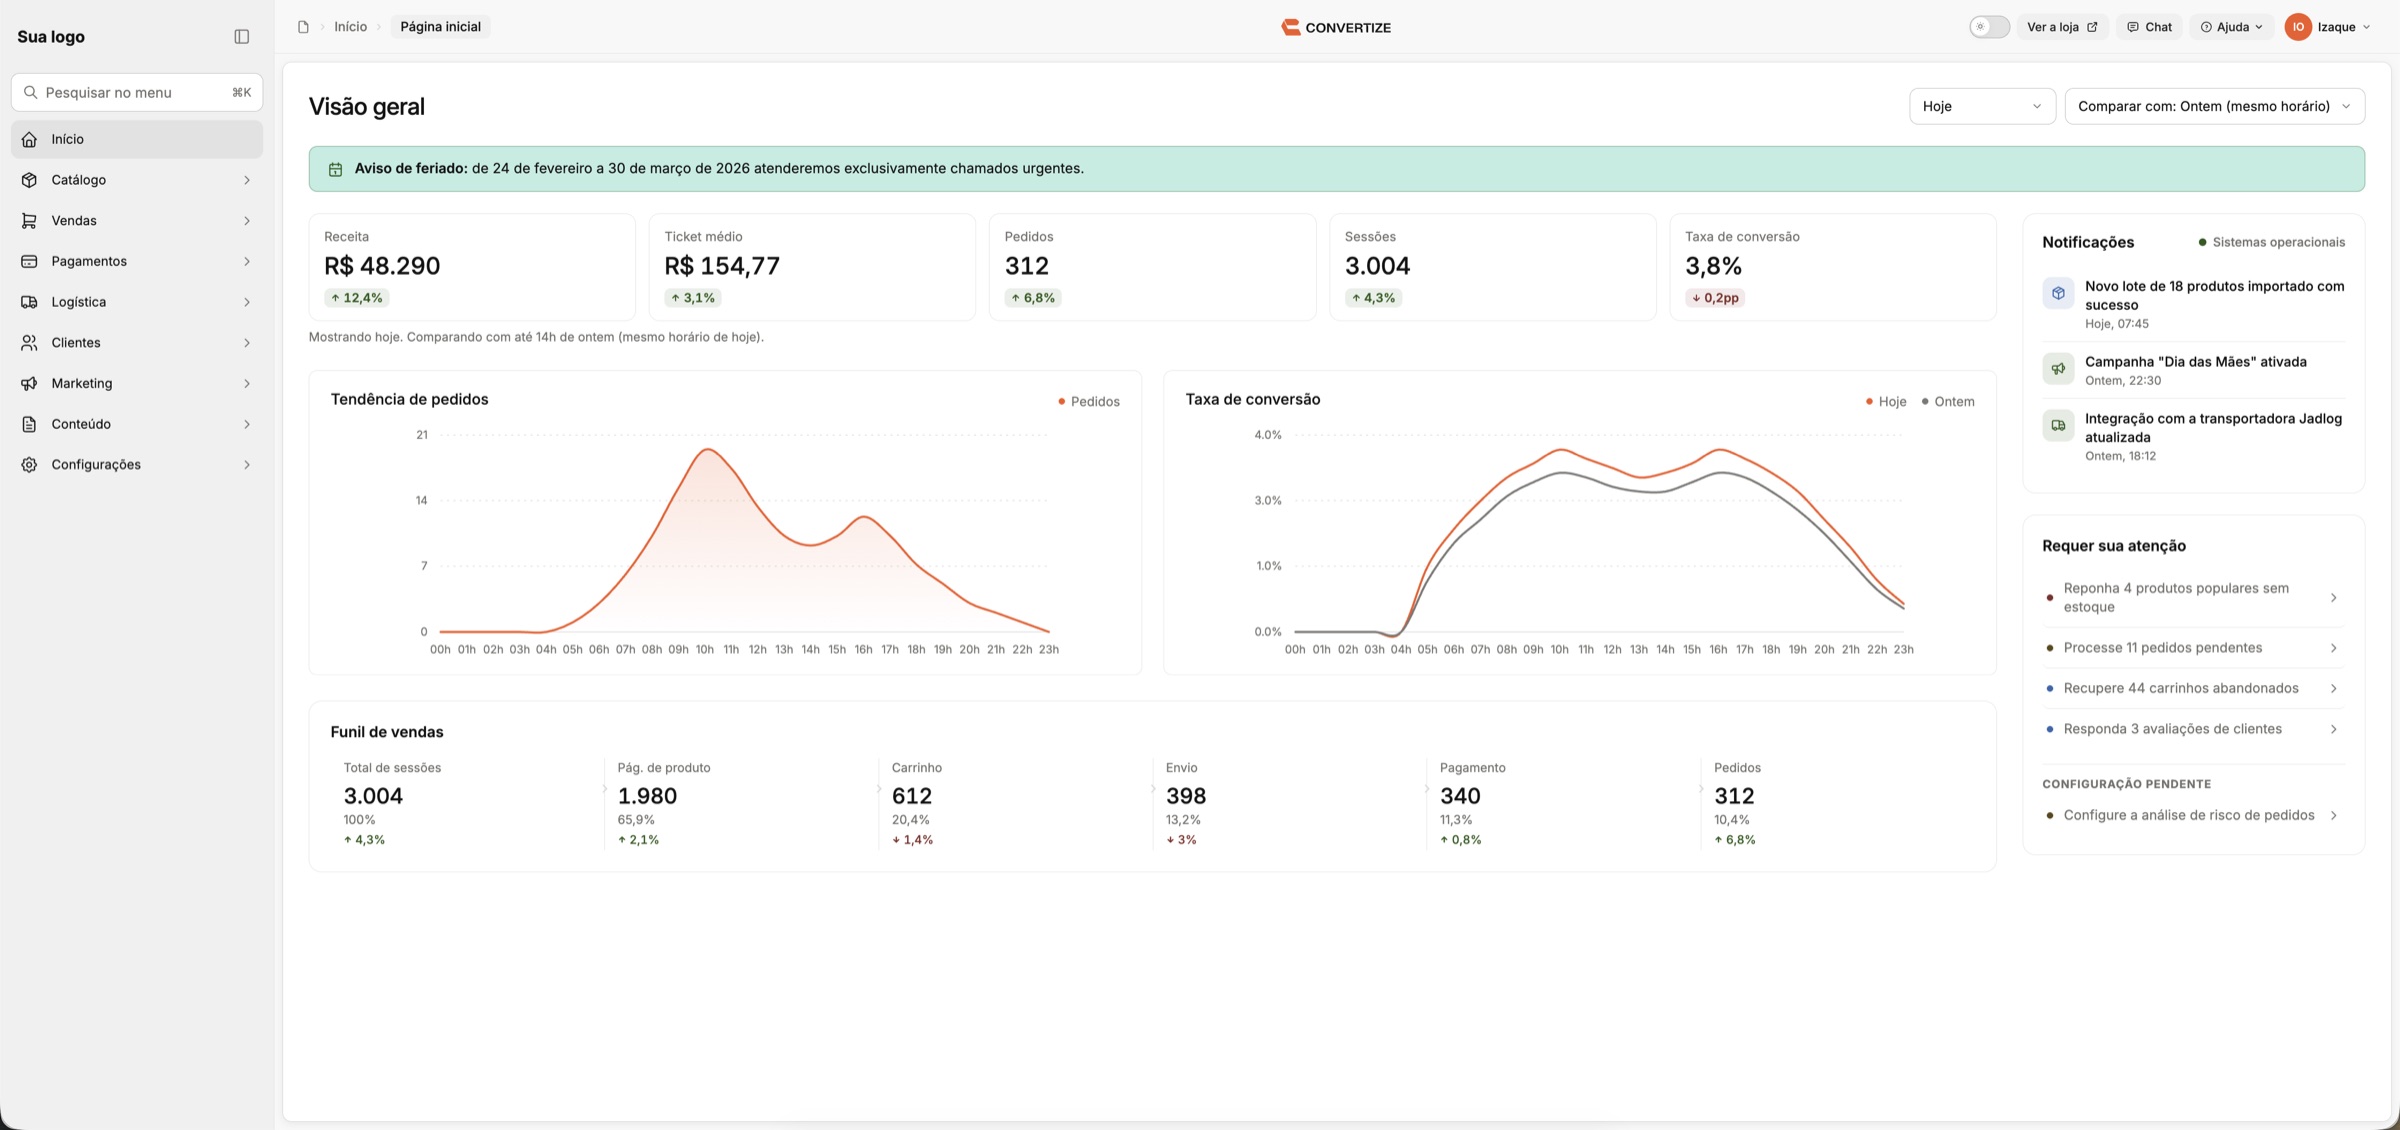
Task: Click the Conteúdo document icon
Action: tap(29, 424)
